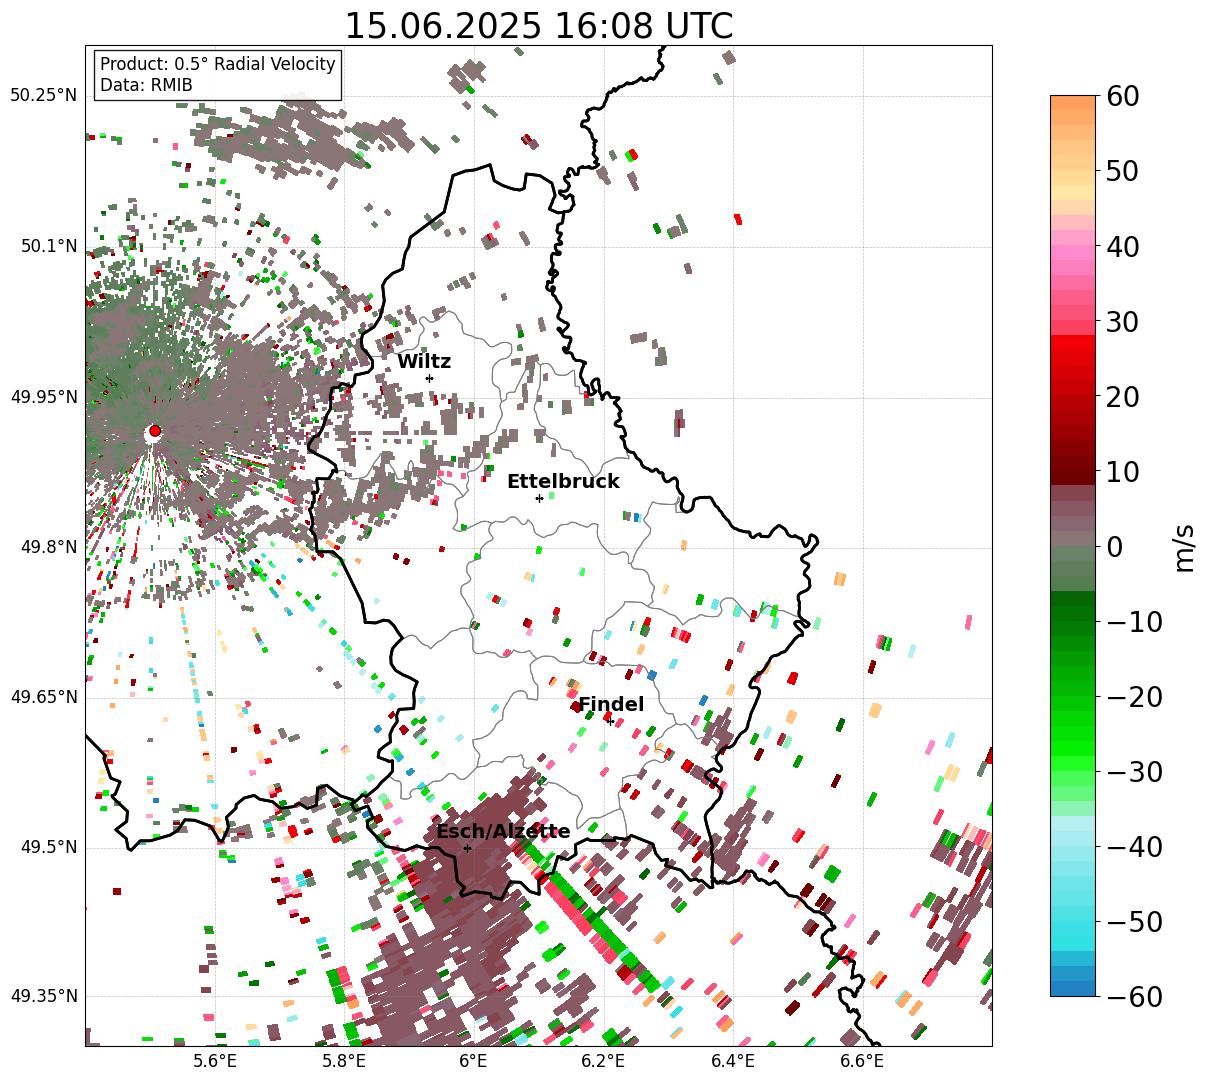
Task: Click the −30 tick label on colorbar
Action: [x=1134, y=771]
